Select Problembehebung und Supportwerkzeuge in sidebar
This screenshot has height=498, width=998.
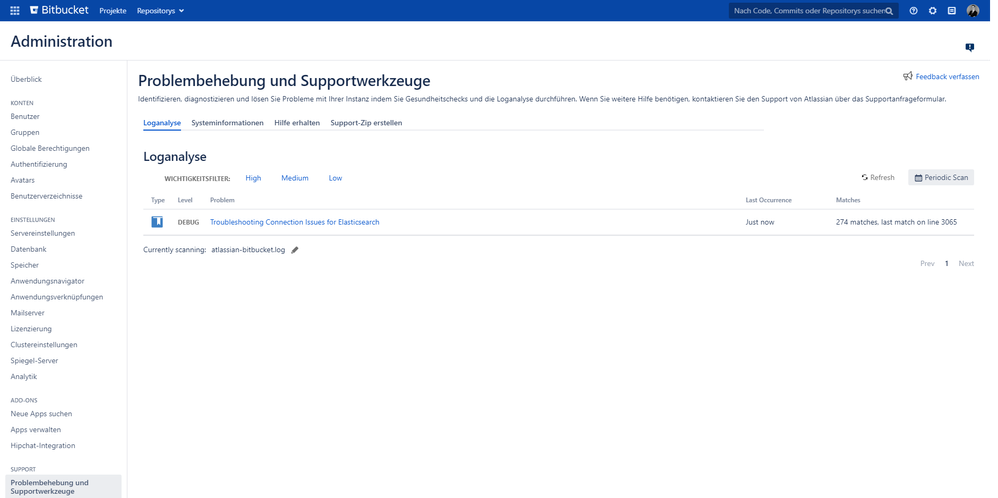click(x=63, y=487)
